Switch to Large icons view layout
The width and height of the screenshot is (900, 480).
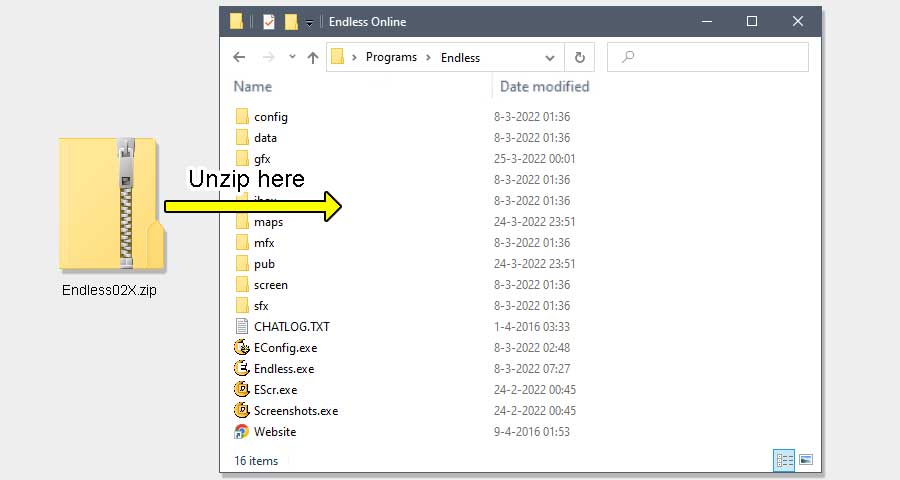point(806,460)
